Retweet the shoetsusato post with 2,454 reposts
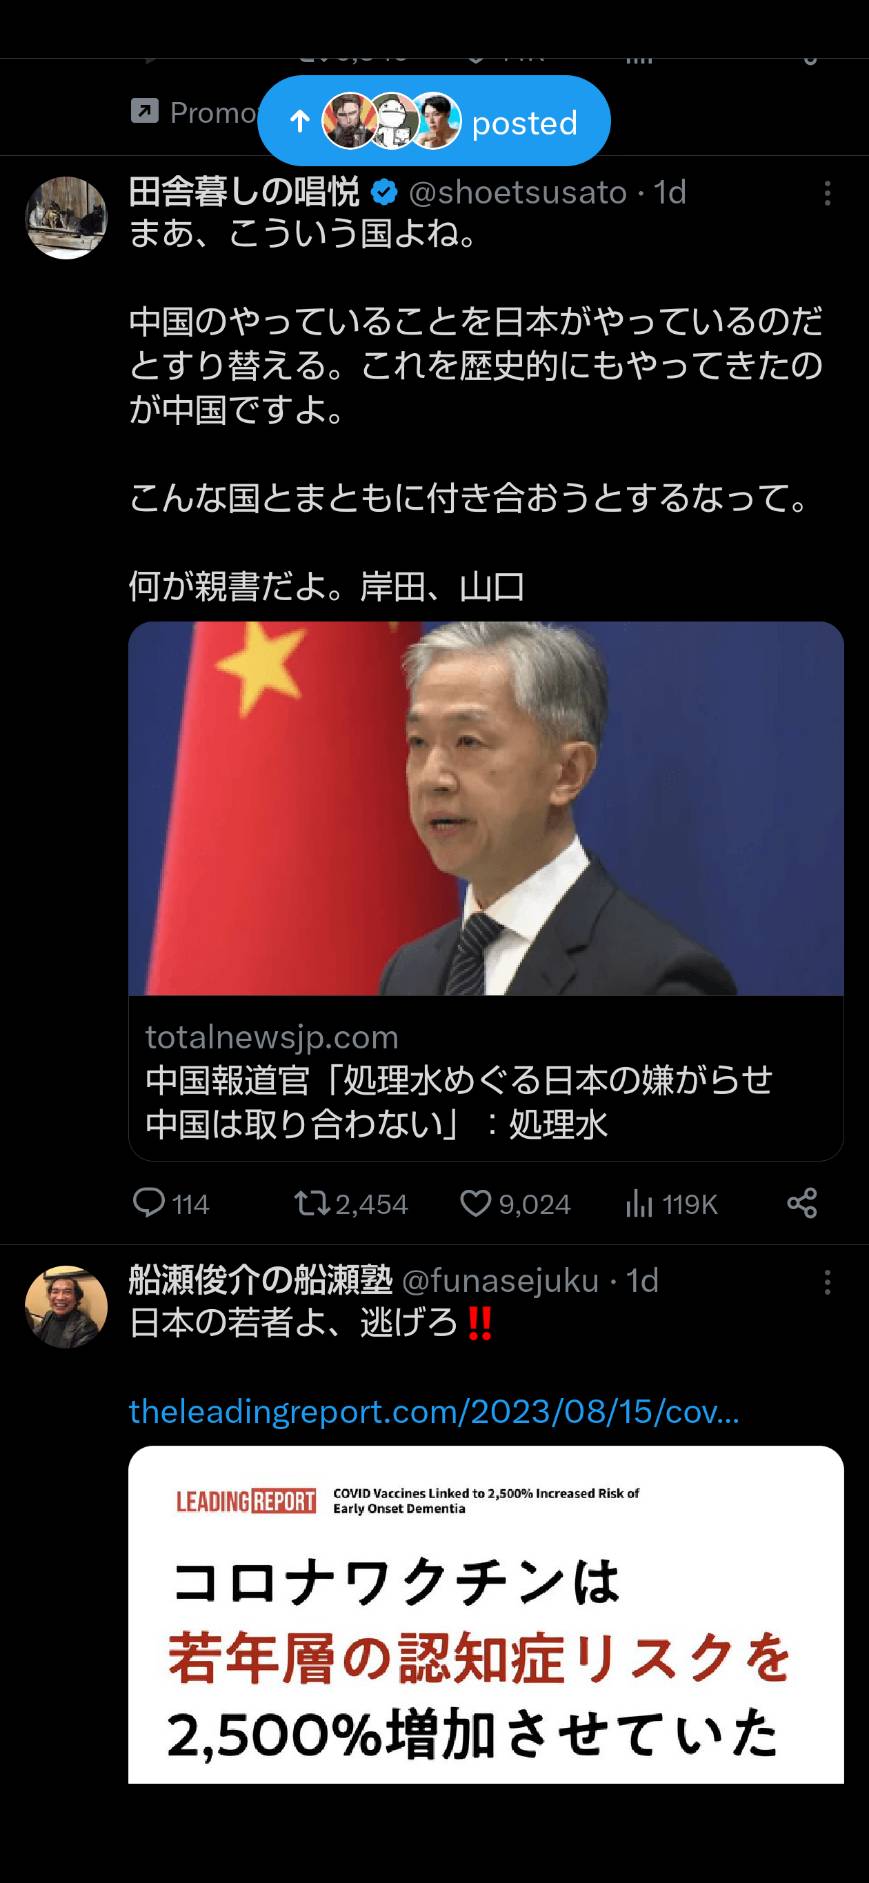The image size is (869, 1883). (312, 1202)
